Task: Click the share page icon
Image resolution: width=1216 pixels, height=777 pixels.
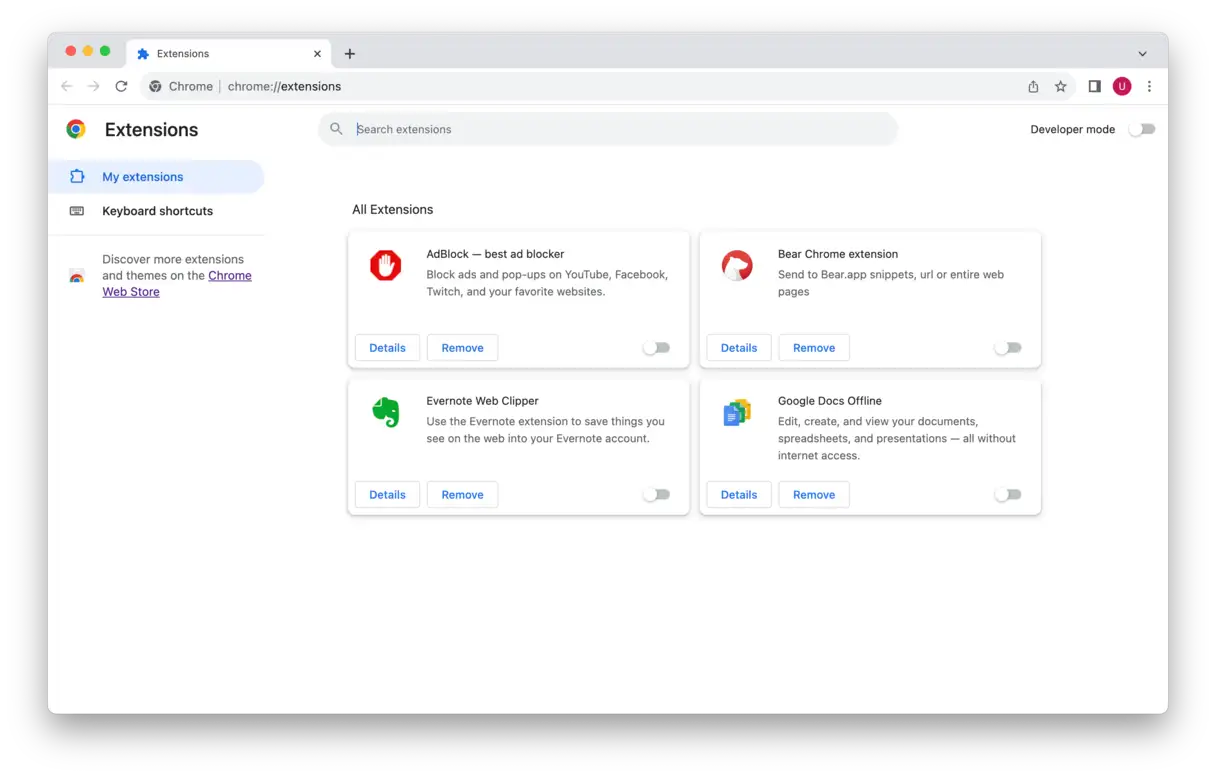Action: (x=1033, y=87)
